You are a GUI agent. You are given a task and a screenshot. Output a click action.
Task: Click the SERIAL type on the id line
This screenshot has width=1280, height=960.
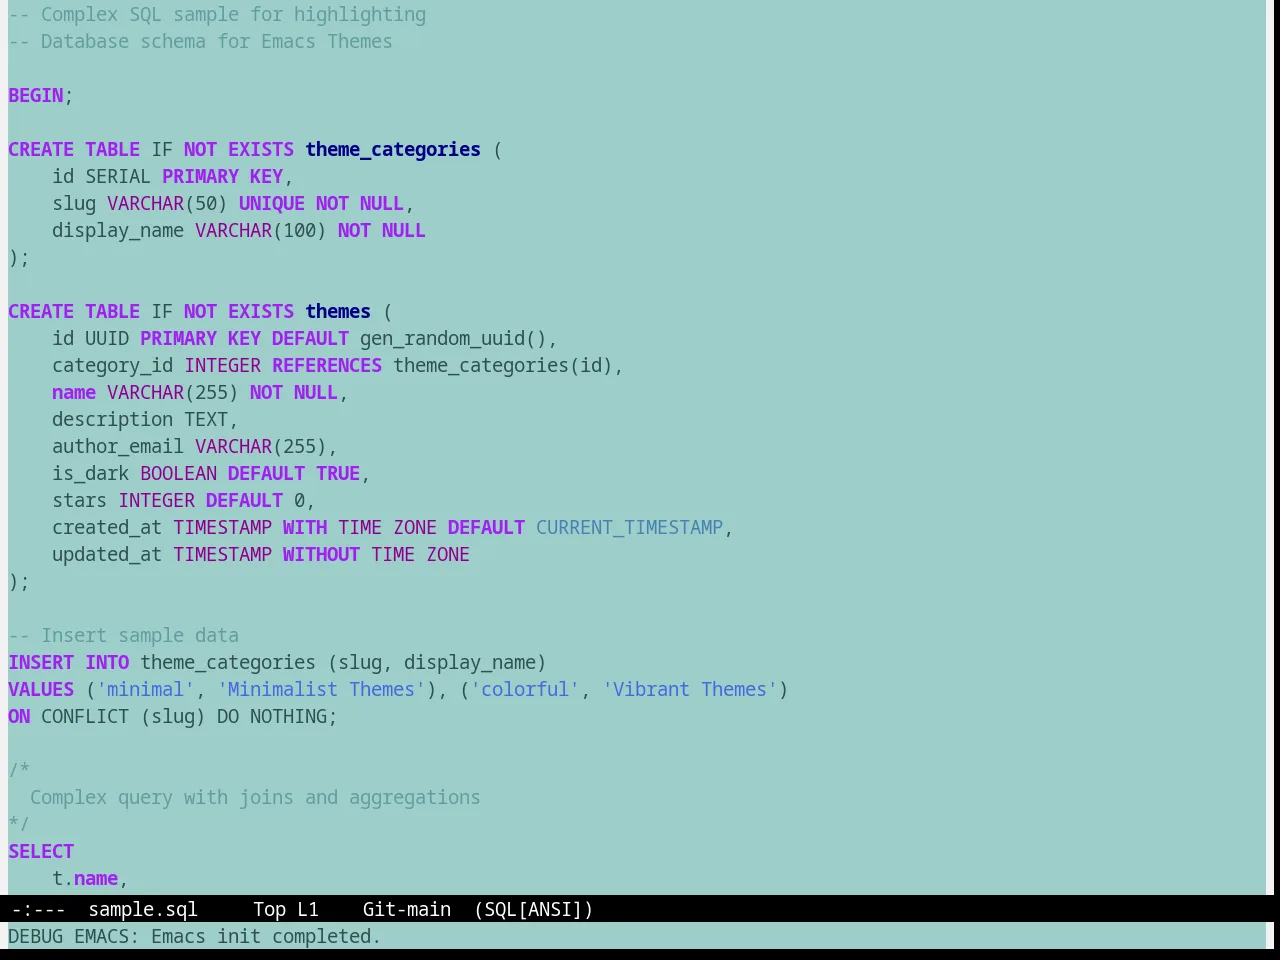pos(118,176)
